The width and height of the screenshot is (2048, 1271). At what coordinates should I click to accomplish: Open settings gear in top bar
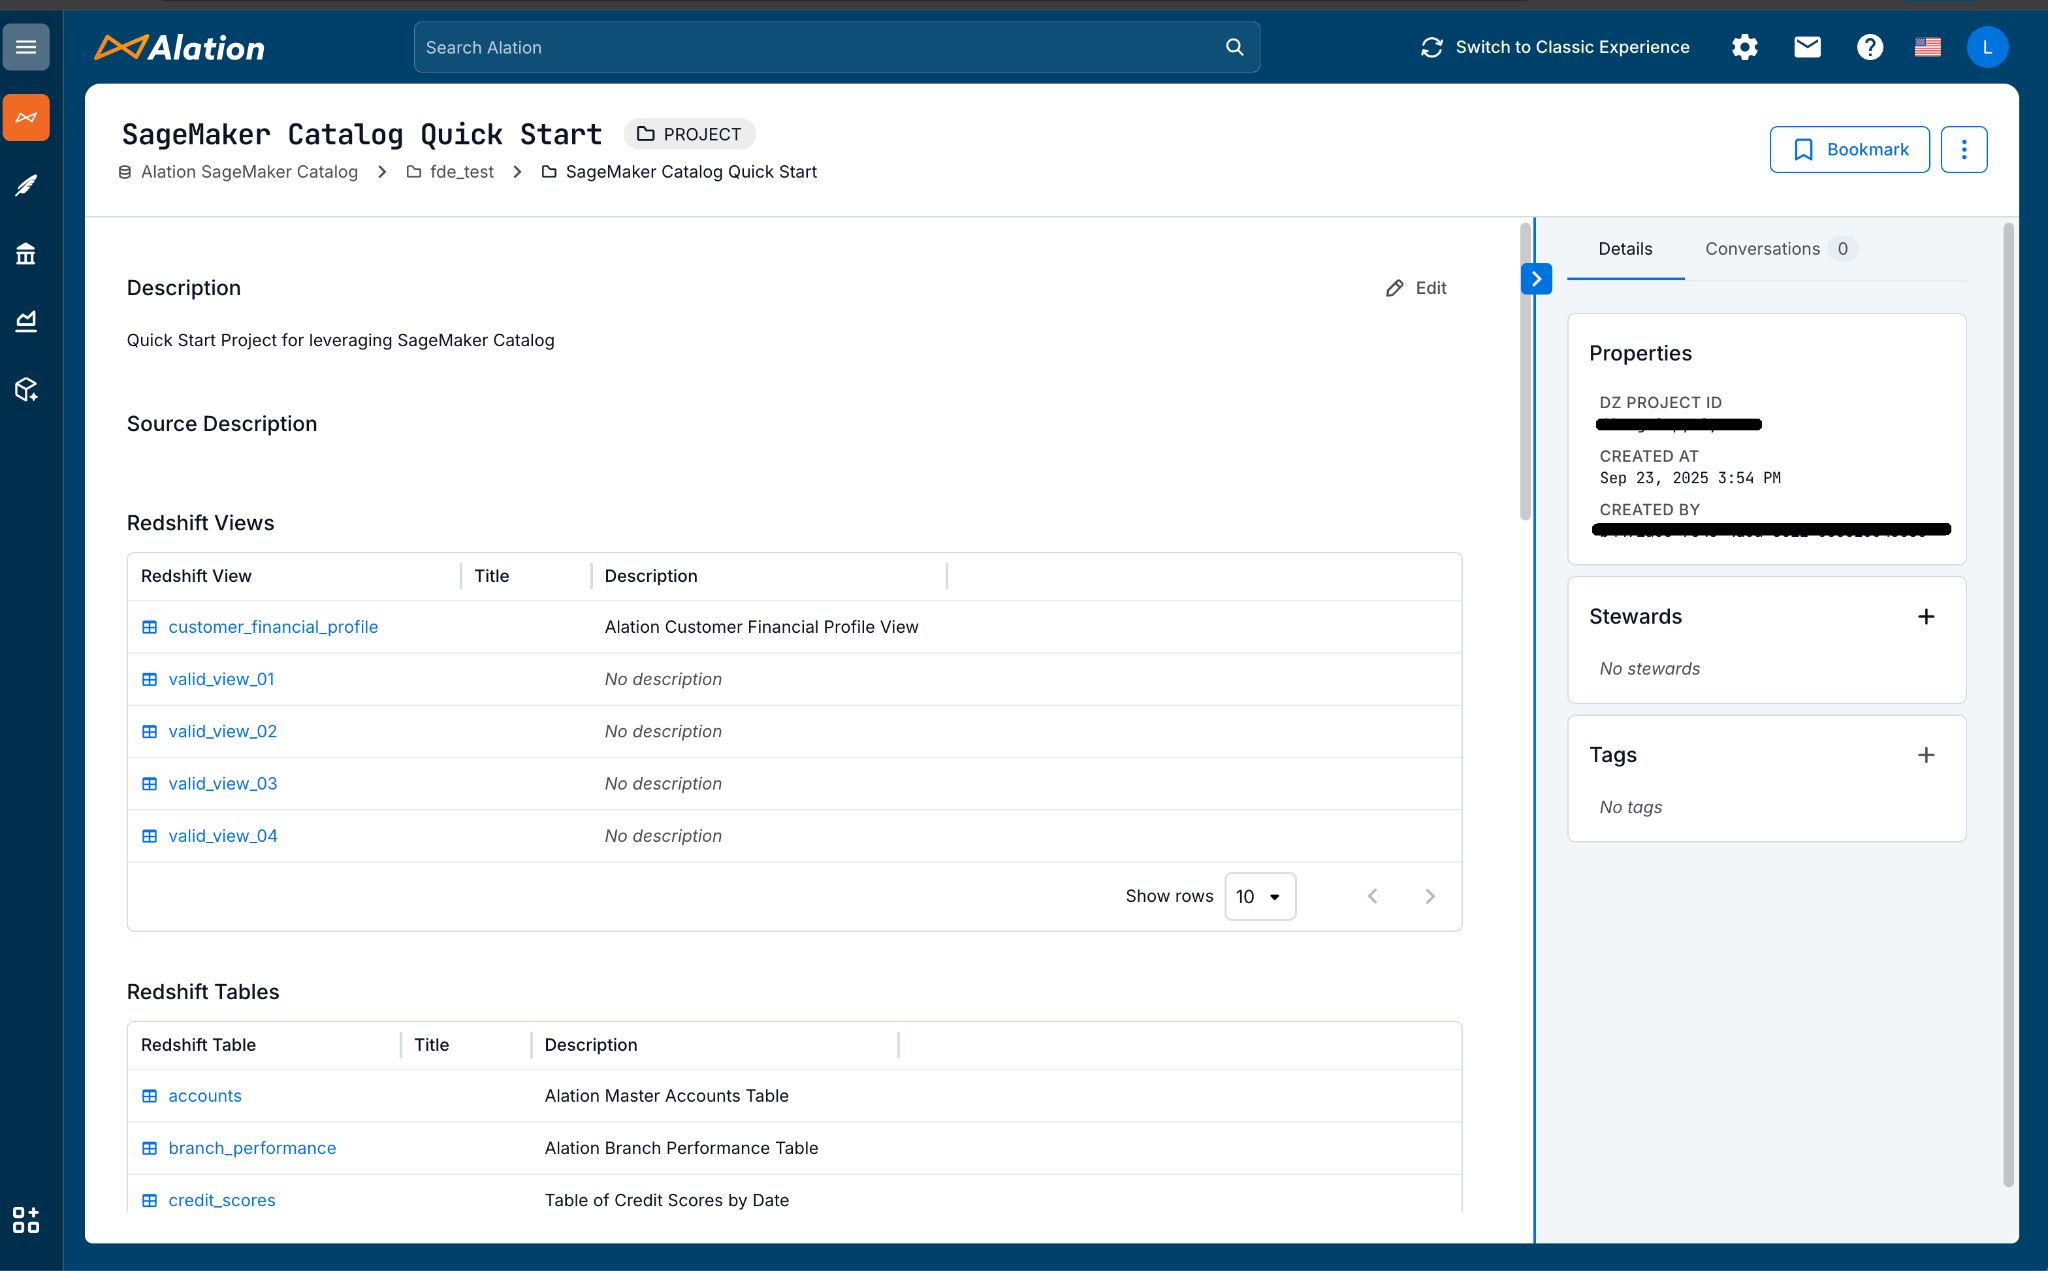coord(1744,47)
